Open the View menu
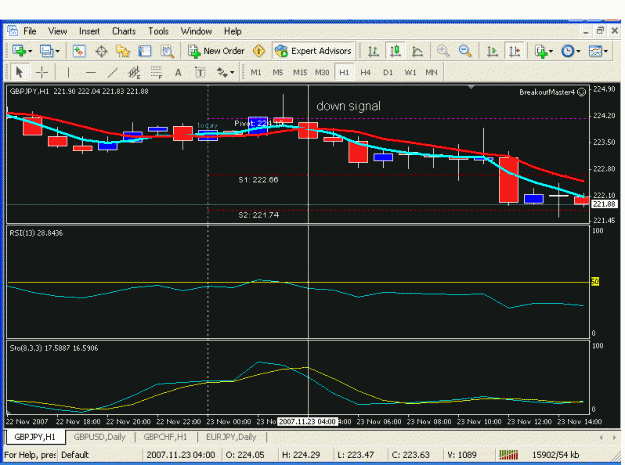Viewport: 625px width, 465px height. pos(58,31)
